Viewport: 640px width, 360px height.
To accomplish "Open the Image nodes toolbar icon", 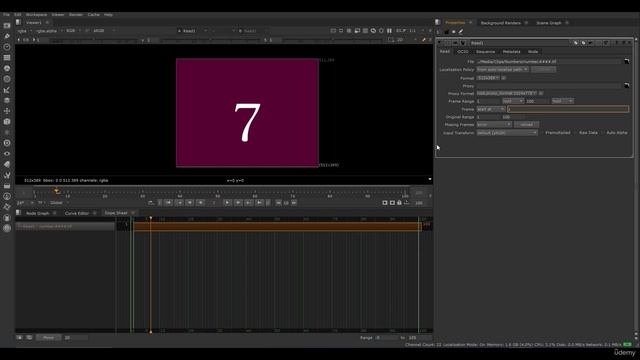I will [x=7, y=26].
